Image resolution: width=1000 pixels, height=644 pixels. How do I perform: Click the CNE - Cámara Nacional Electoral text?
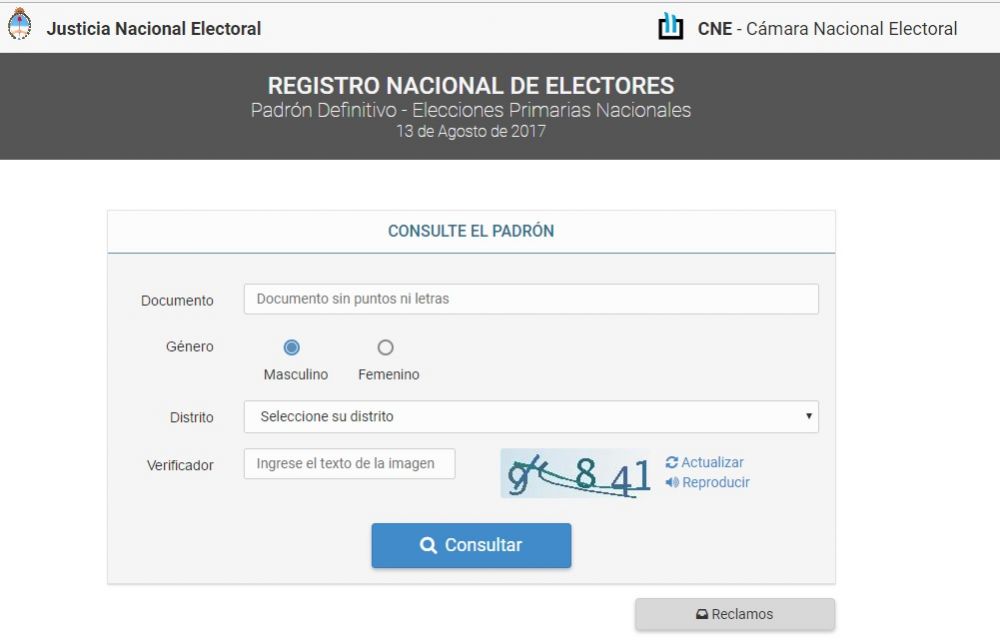tap(827, 29)
